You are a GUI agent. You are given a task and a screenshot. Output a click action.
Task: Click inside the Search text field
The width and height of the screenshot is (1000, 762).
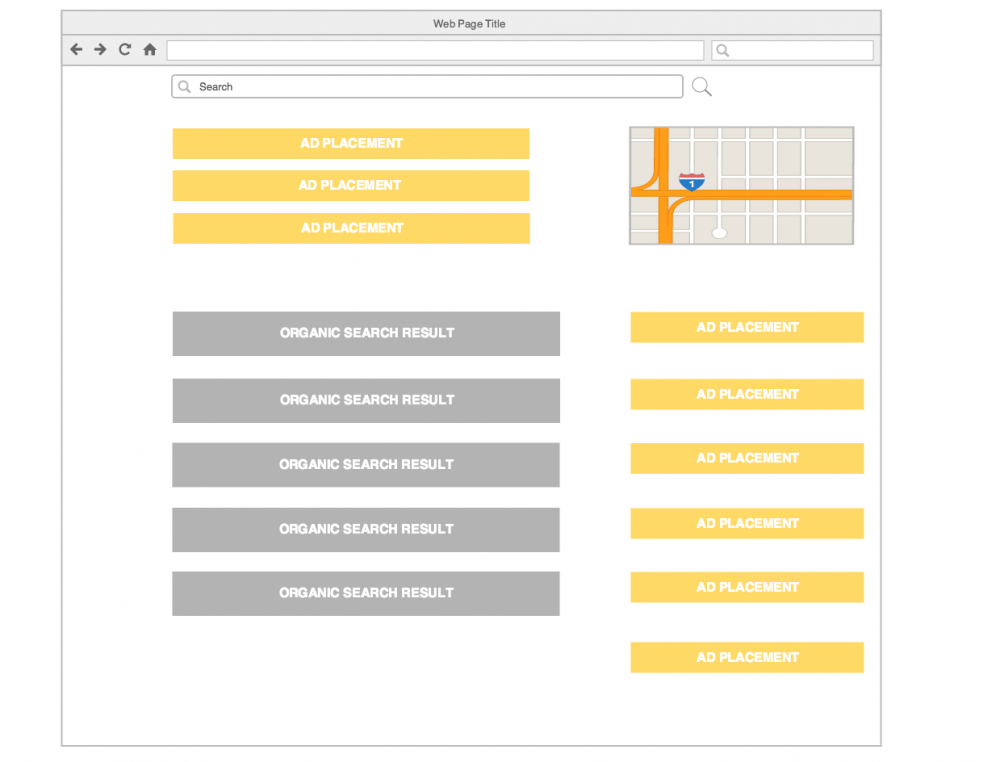pos(430,86)
